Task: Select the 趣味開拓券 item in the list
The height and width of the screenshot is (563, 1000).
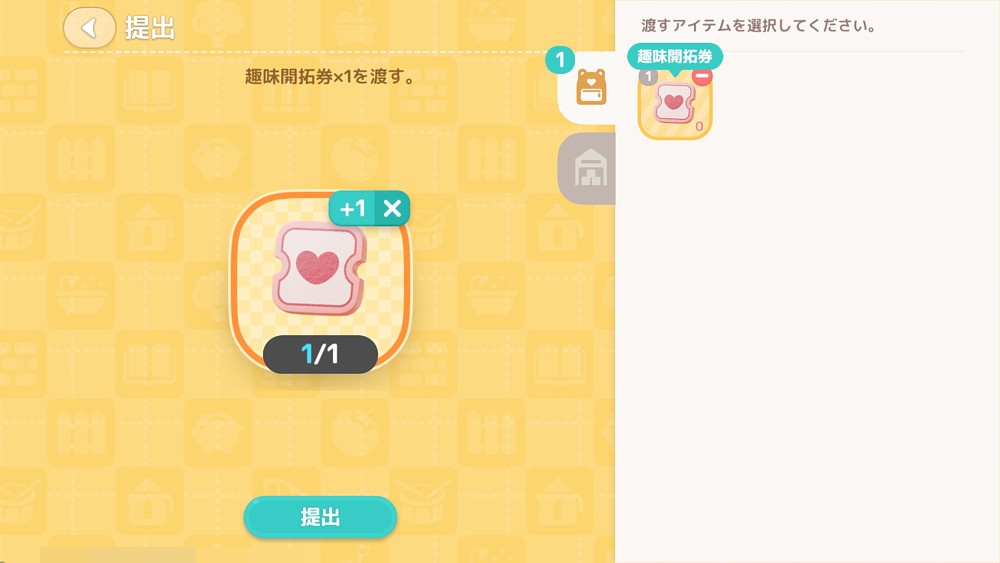Action: (x=675, y=105)
